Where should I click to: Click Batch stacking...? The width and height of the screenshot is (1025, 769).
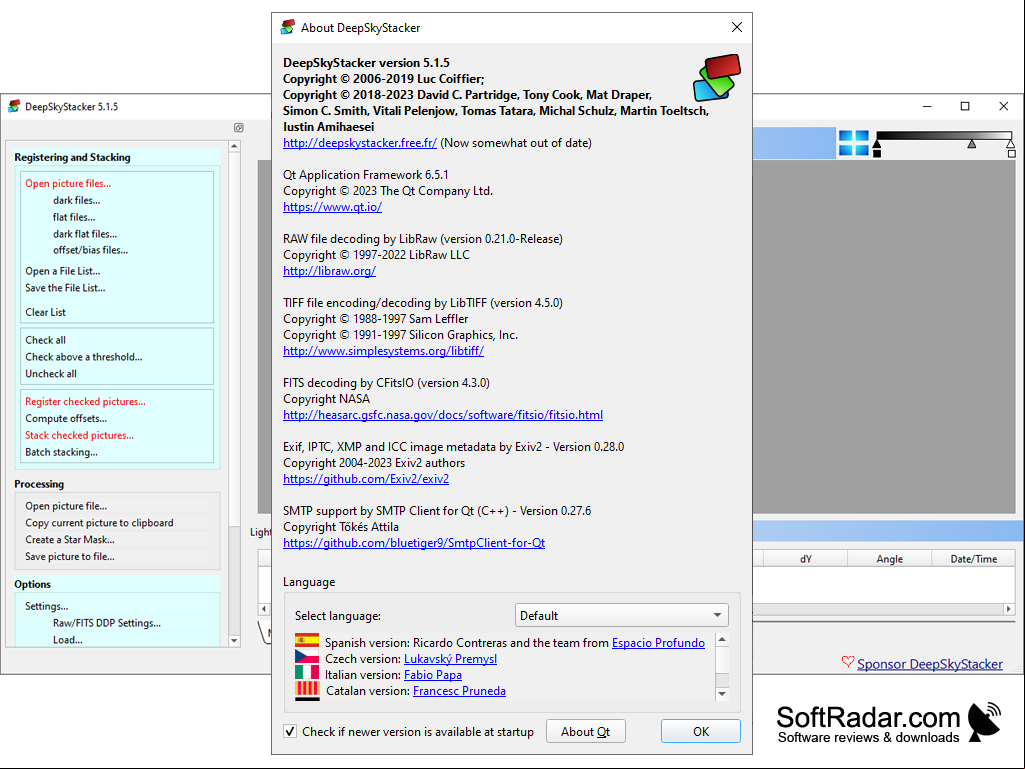(61, 452)
